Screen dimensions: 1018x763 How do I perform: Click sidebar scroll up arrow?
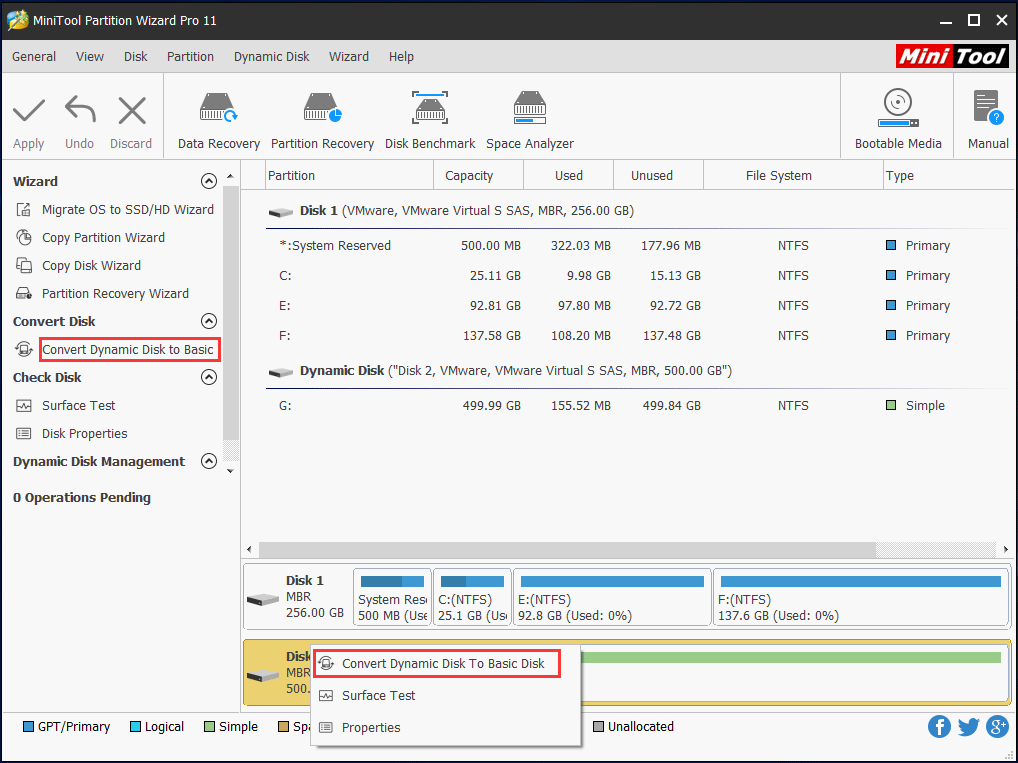click(x=230, y=177)
